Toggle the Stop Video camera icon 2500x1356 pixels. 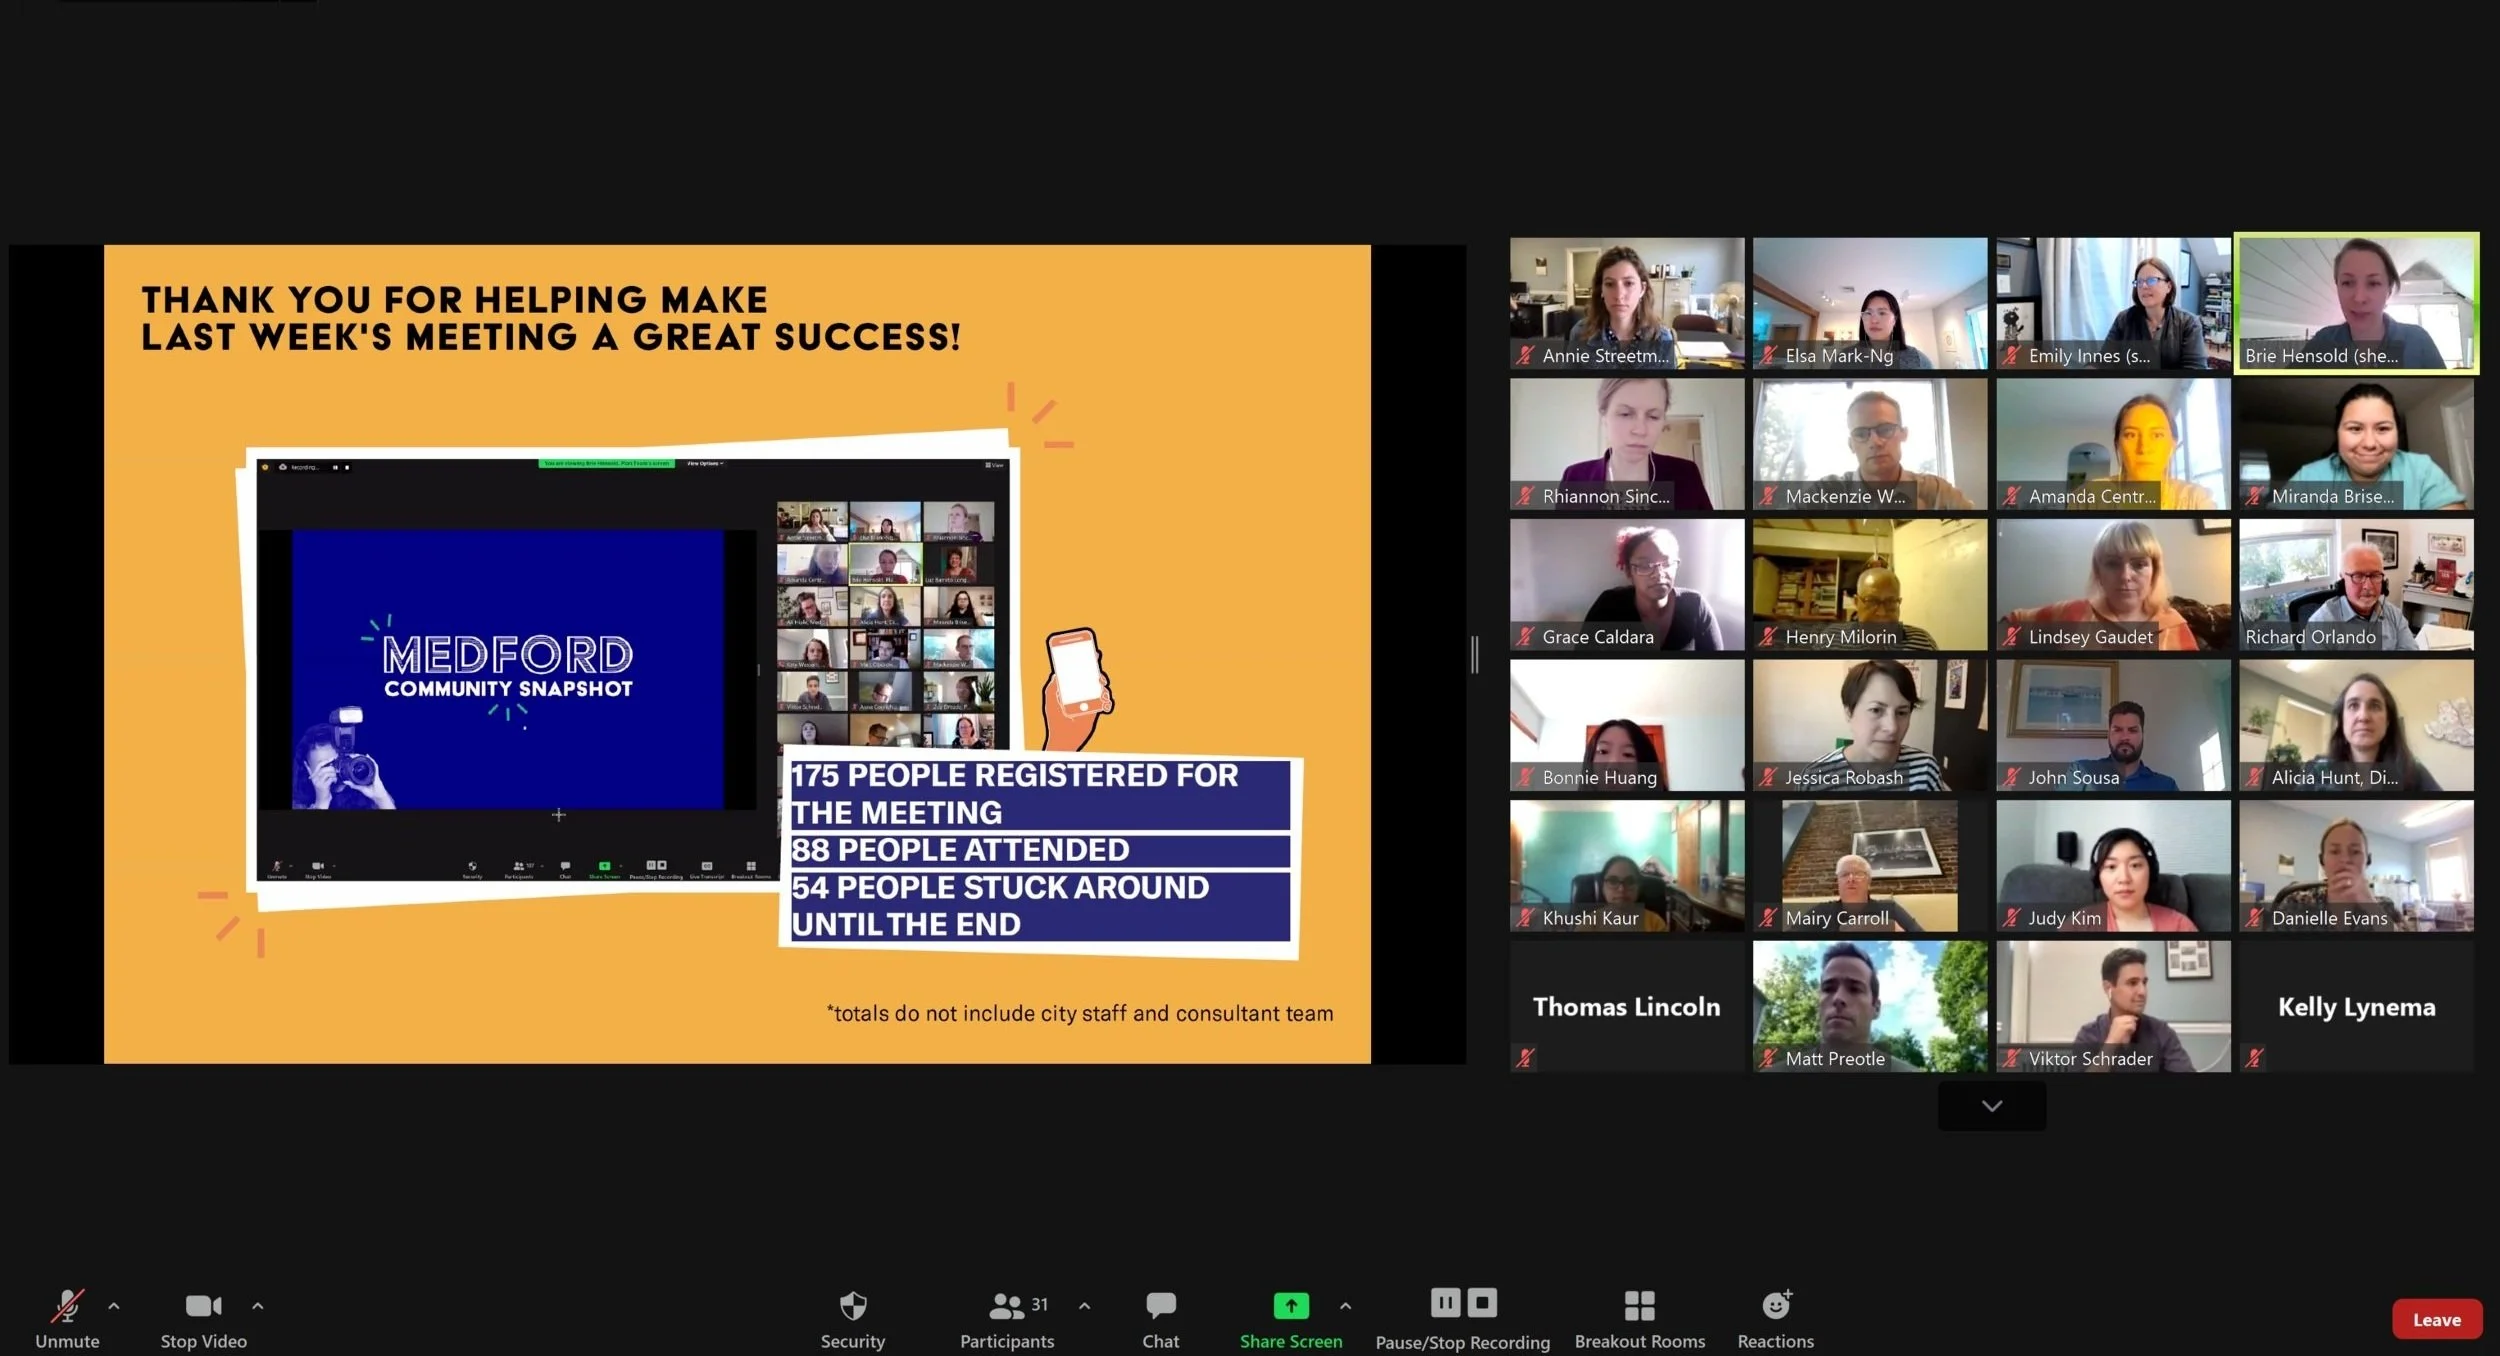coord(203,1306)
